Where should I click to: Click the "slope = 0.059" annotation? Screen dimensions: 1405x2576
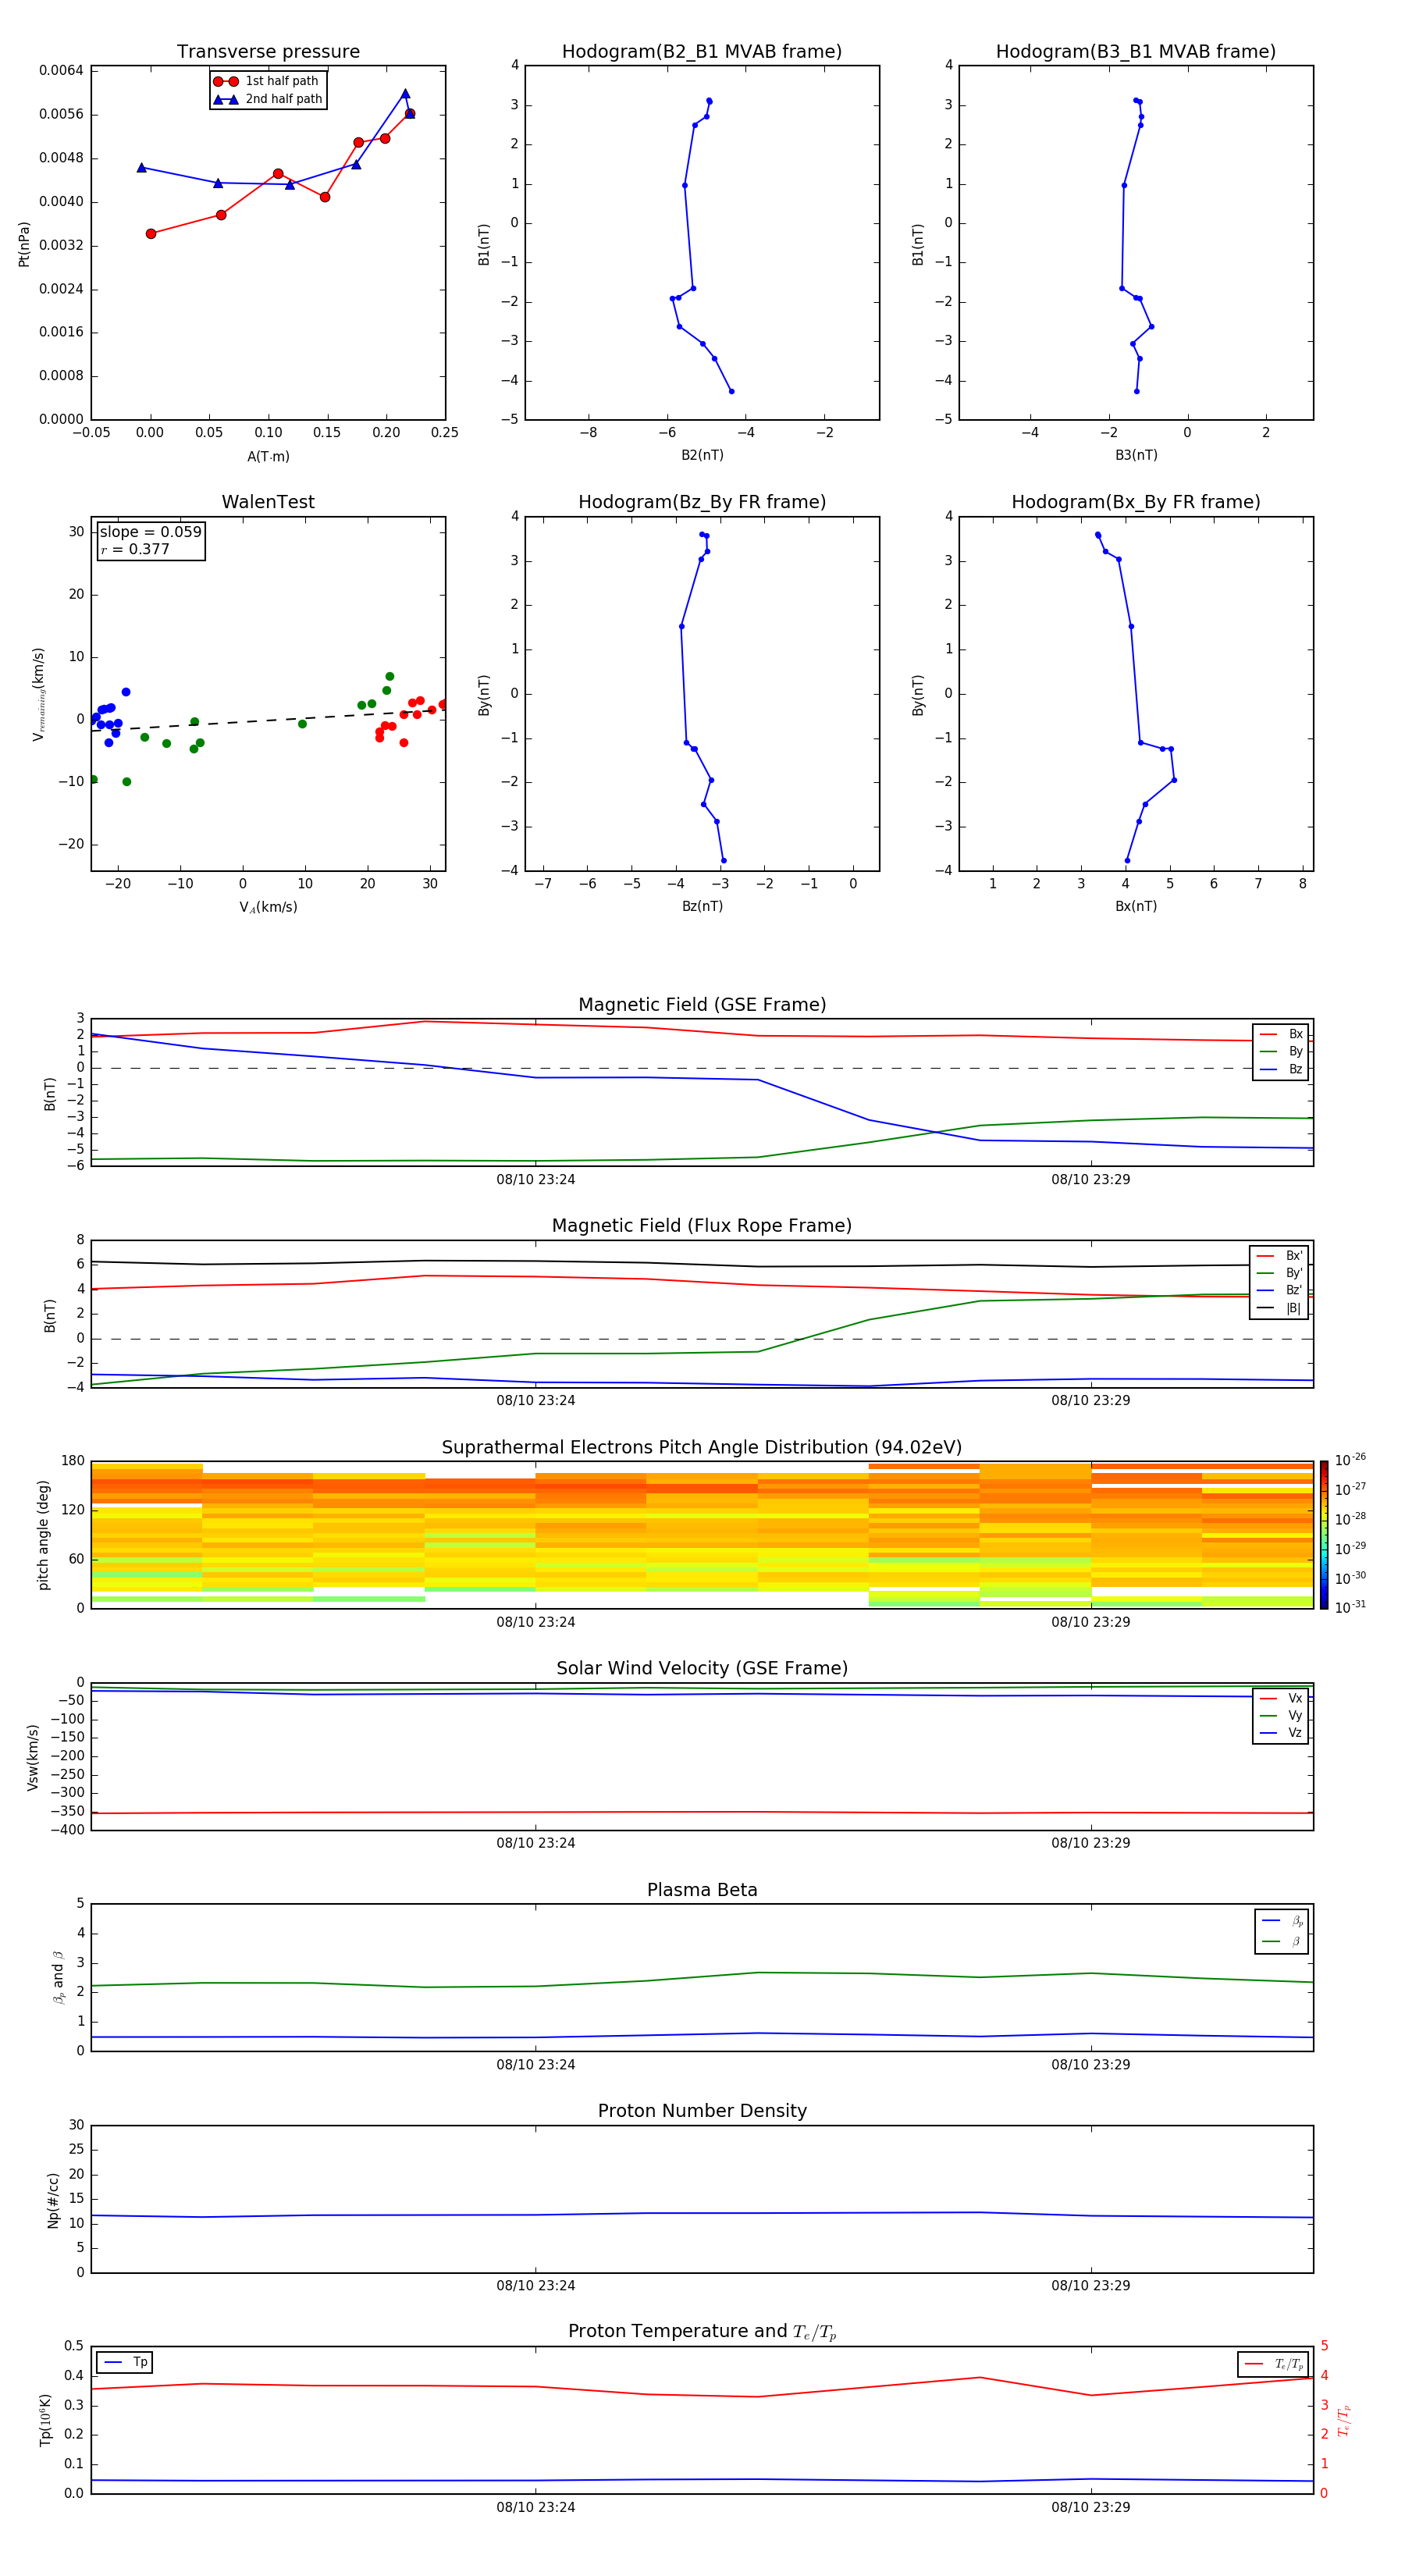[x=151, y=532]
